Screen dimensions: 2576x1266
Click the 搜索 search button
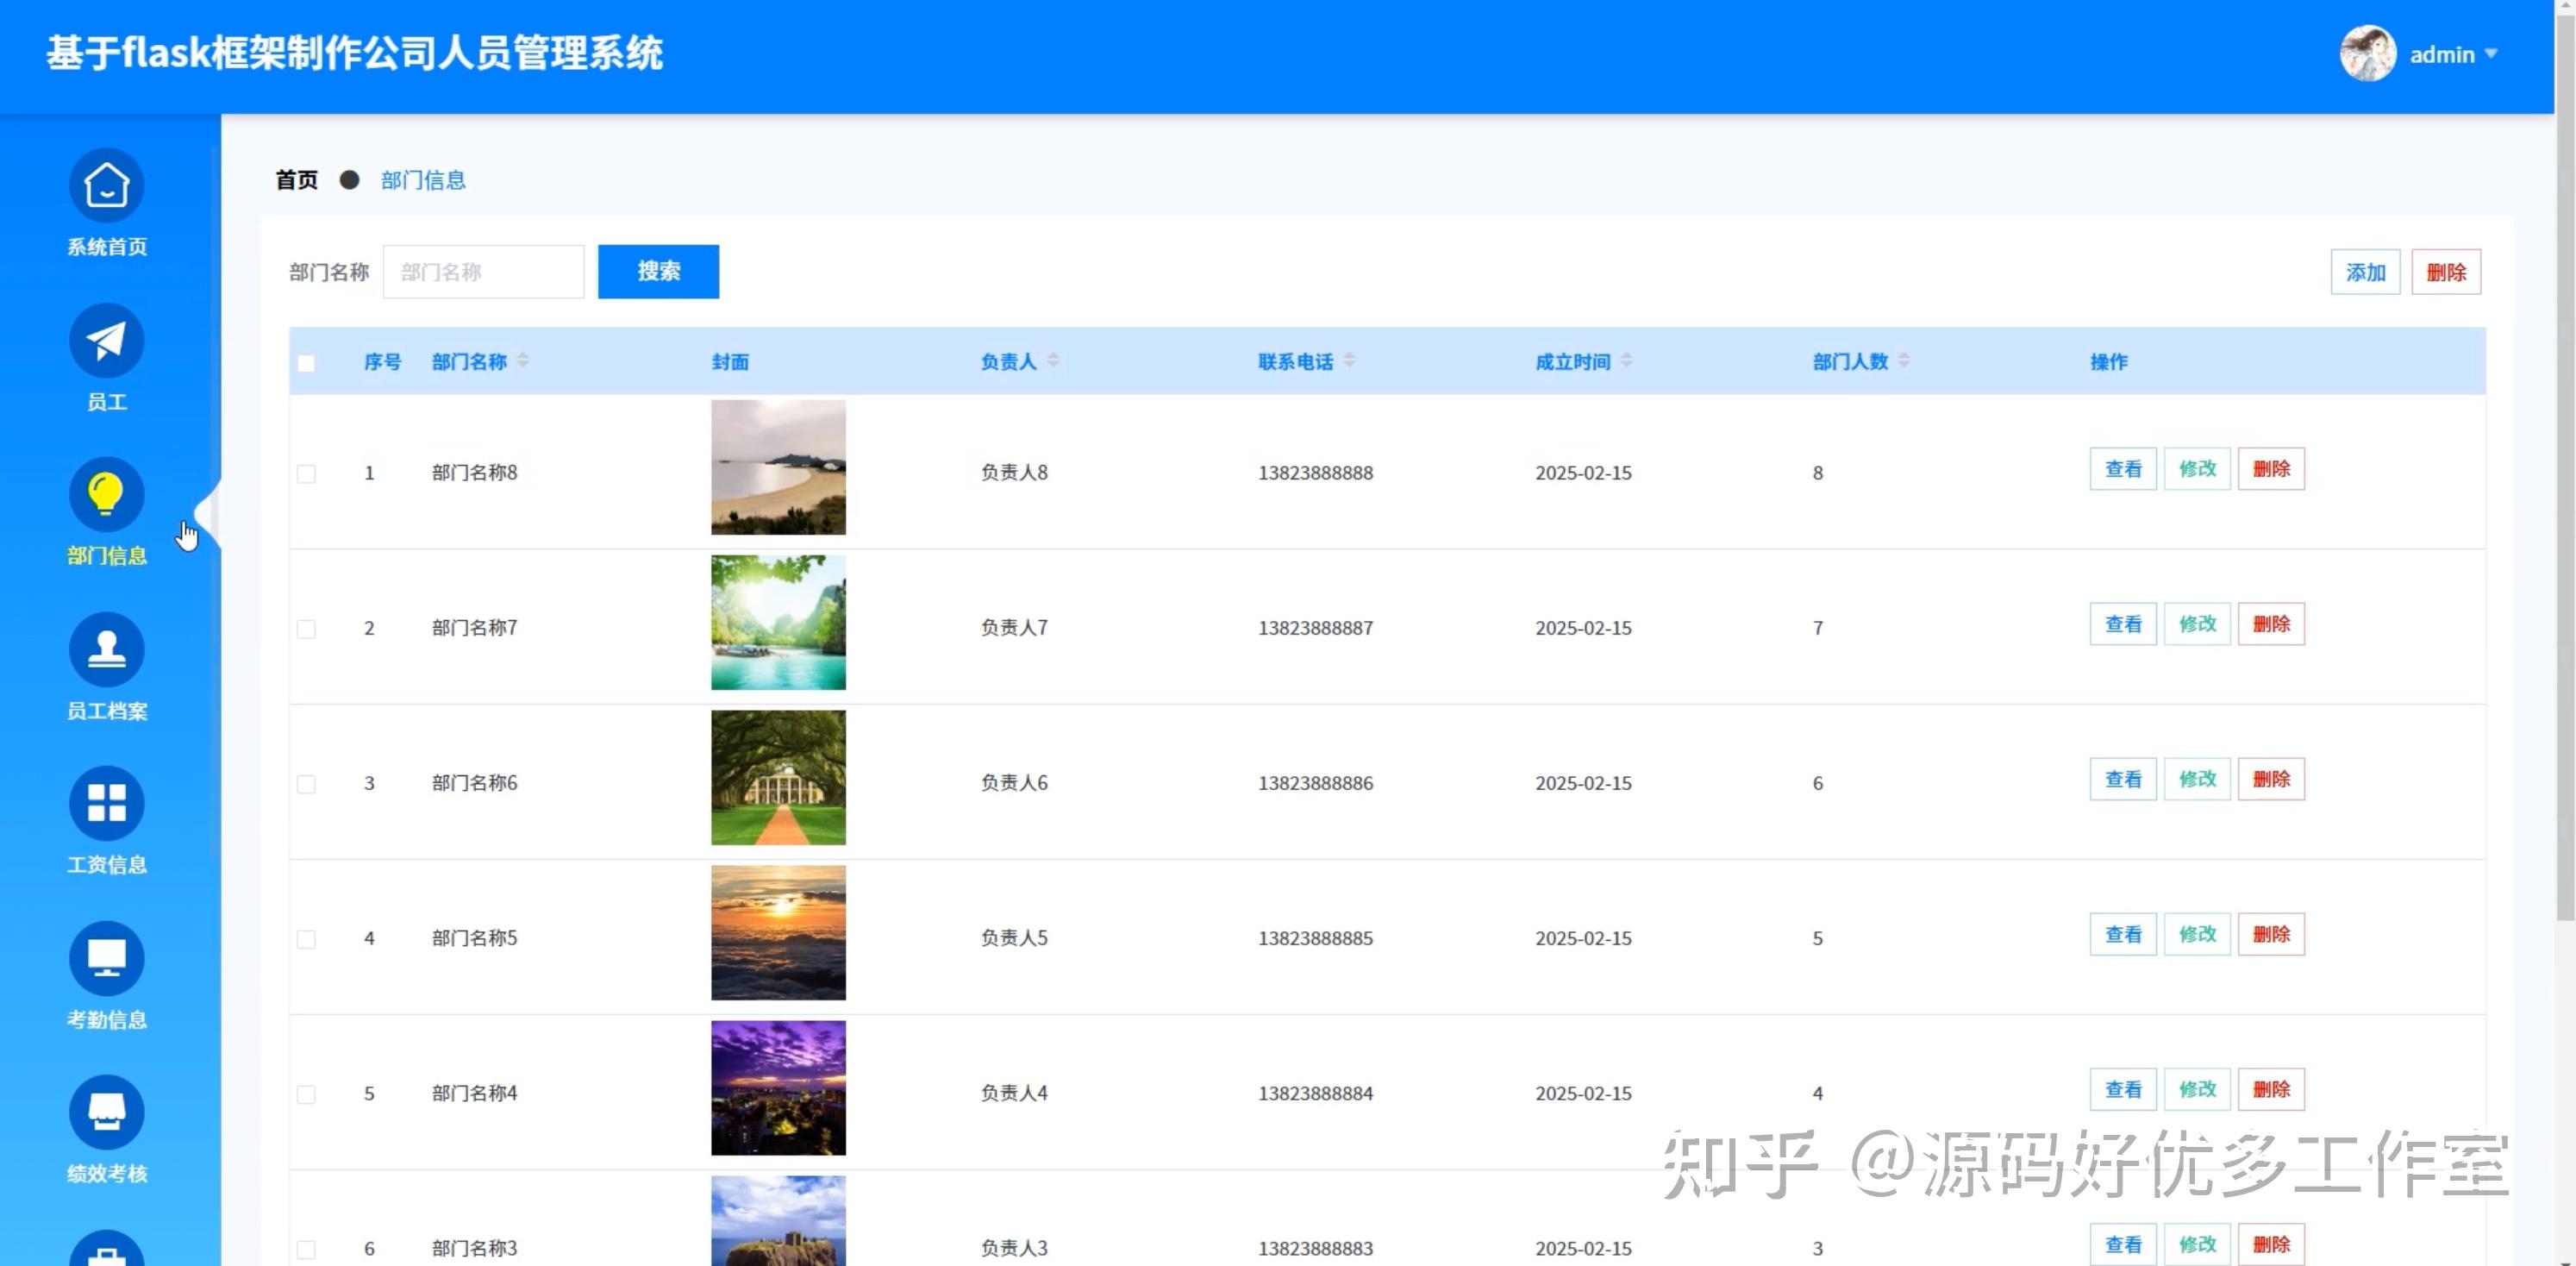pyautogui.click(x=657, y=271)
